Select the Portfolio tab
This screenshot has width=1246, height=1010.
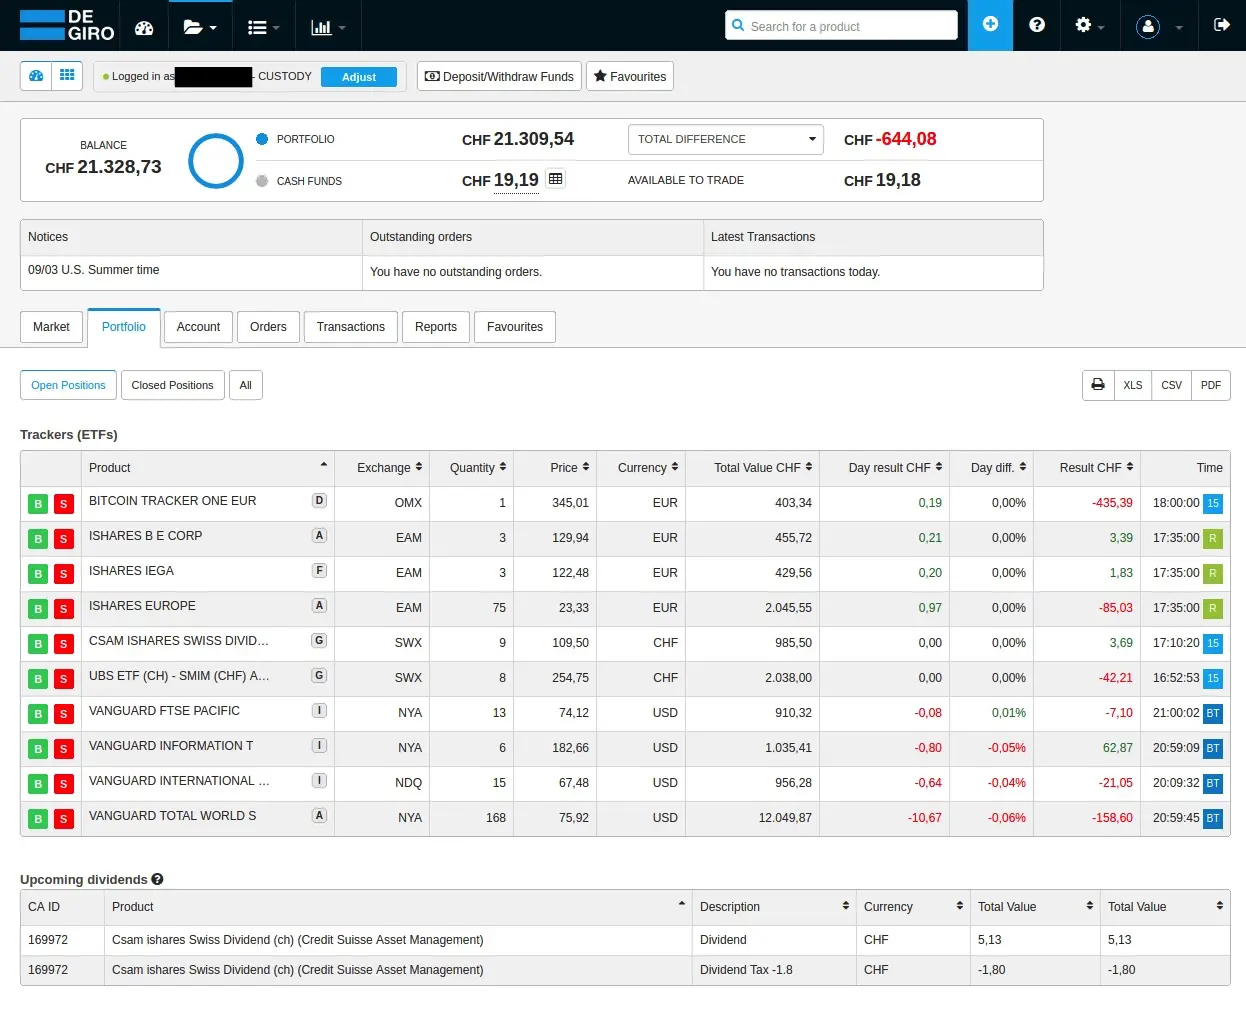pyautogui.click(x=124, y=327)
